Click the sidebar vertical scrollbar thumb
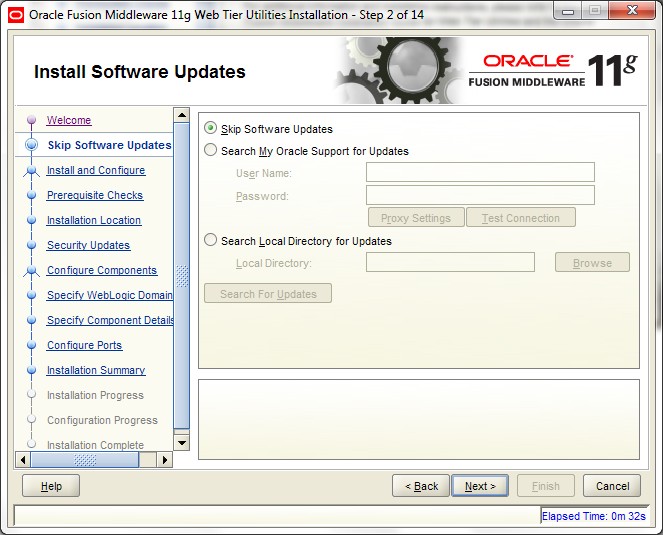Screen dimensions: 663x535 coord(182,276)
